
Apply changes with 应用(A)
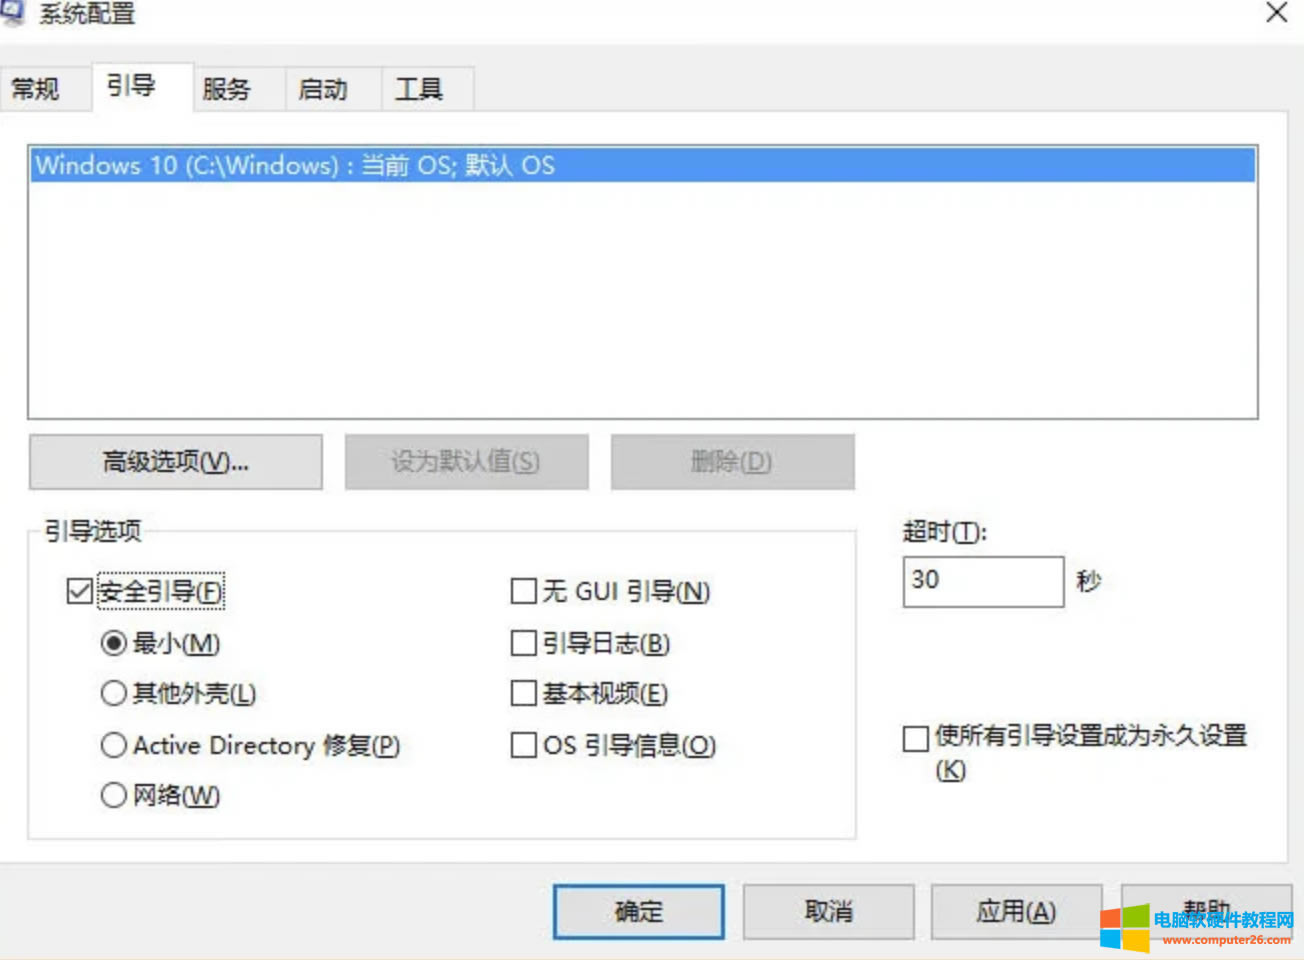pyautogui.click(x=1016, y=911)
